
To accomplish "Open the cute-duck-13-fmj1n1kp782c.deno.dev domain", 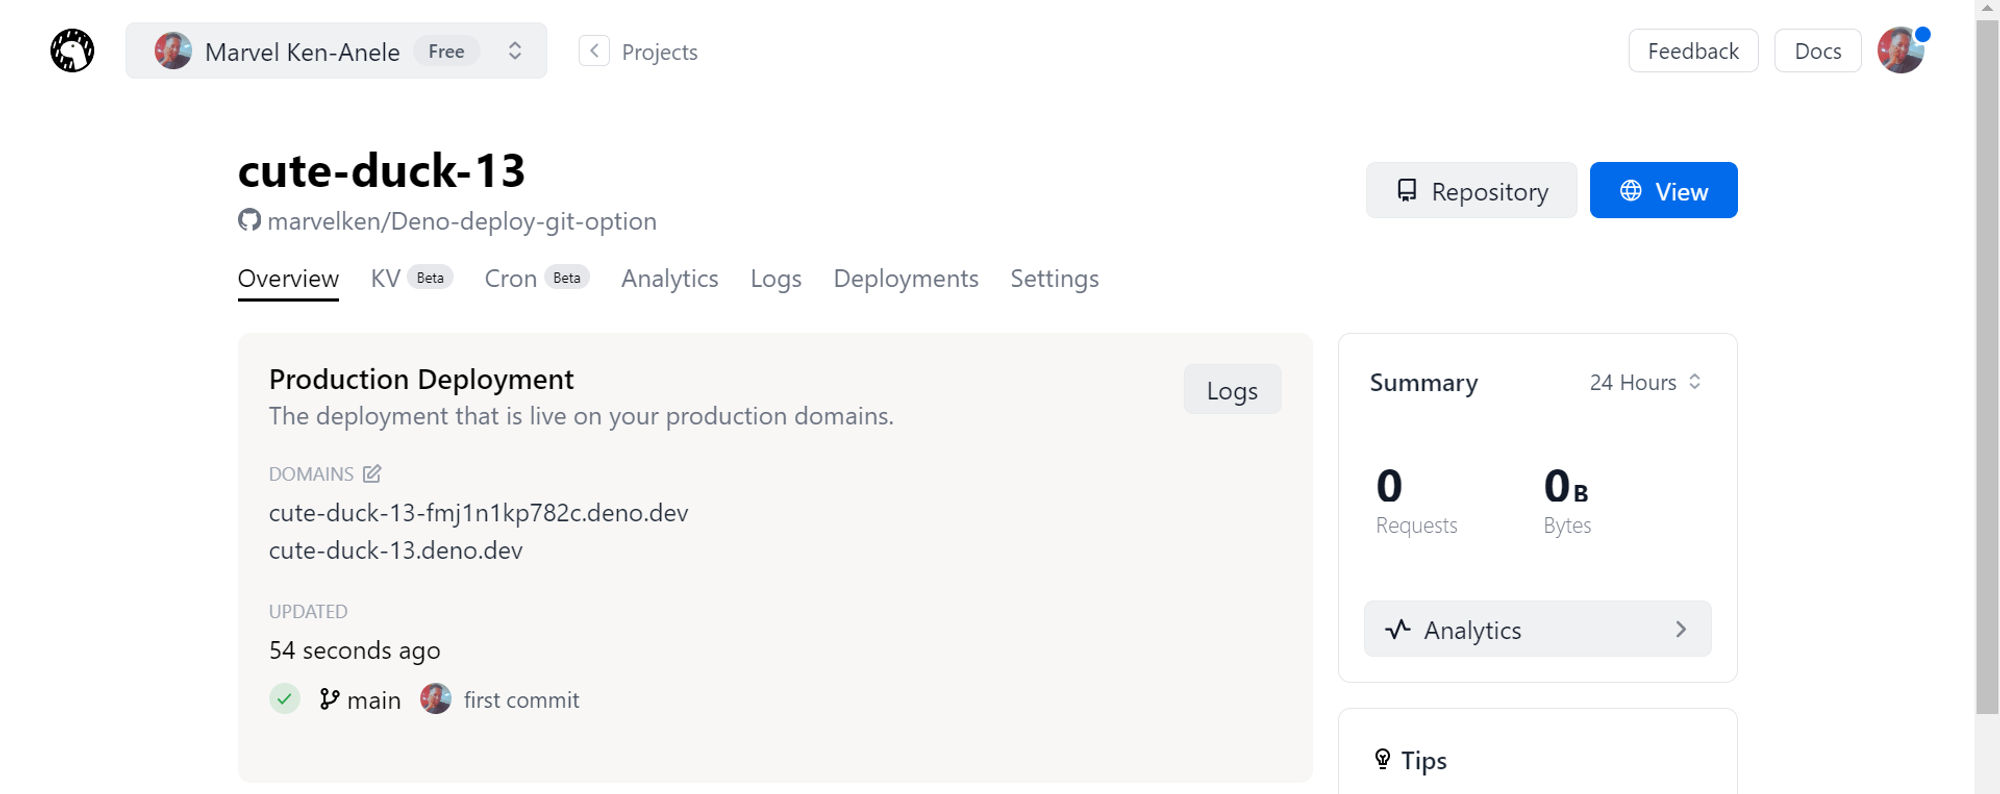I will [478, 513].
